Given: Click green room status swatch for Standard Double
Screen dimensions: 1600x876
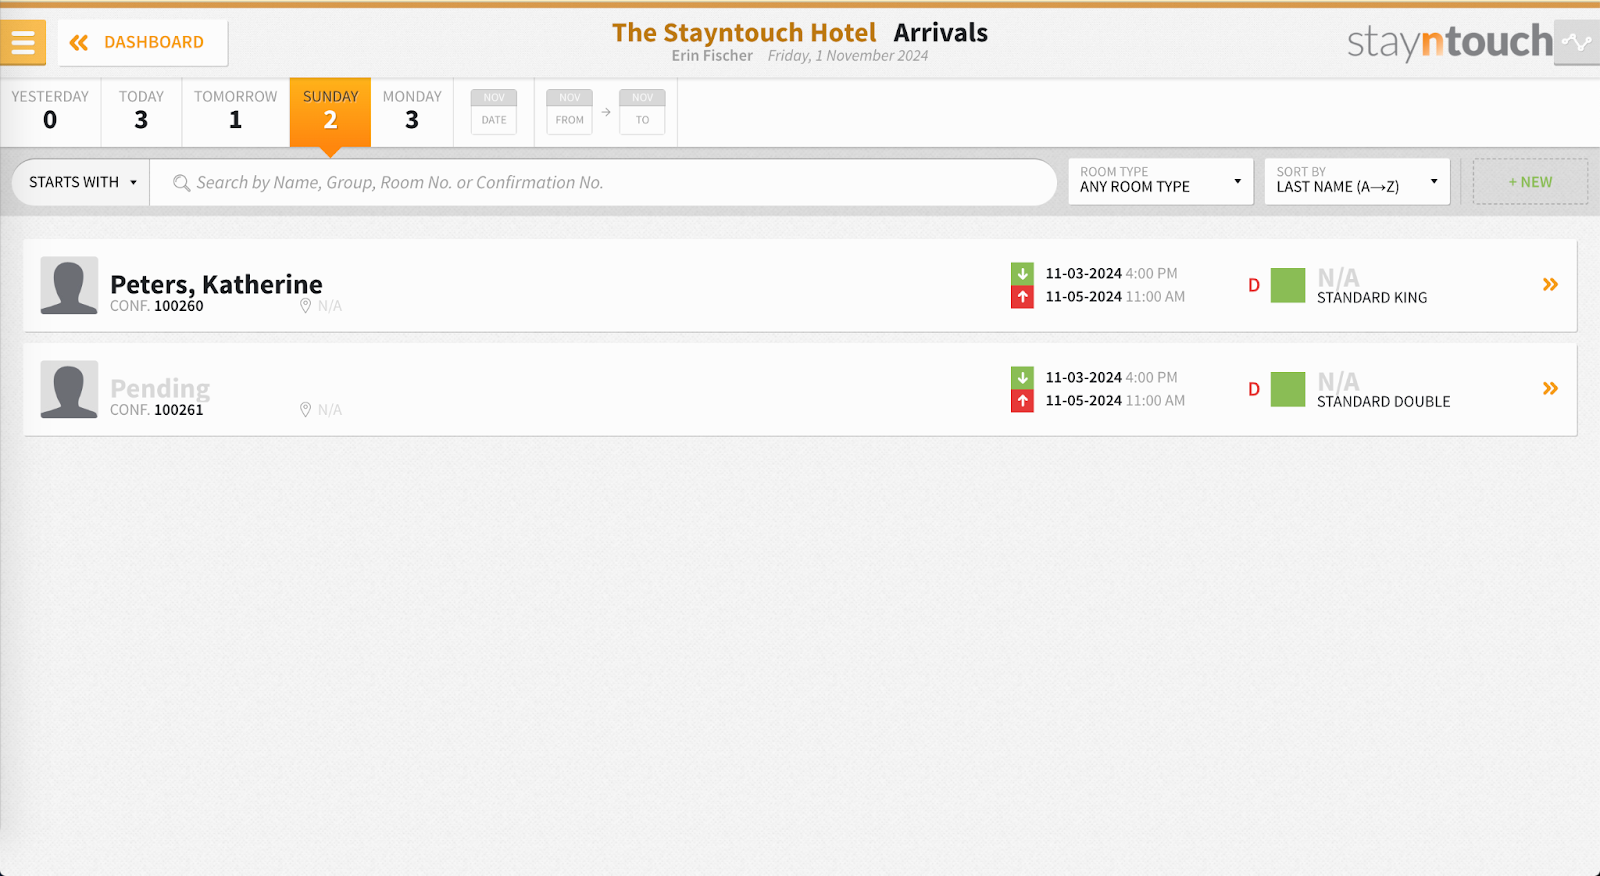Looking at the screenshot, I should tap(1288, 389).
